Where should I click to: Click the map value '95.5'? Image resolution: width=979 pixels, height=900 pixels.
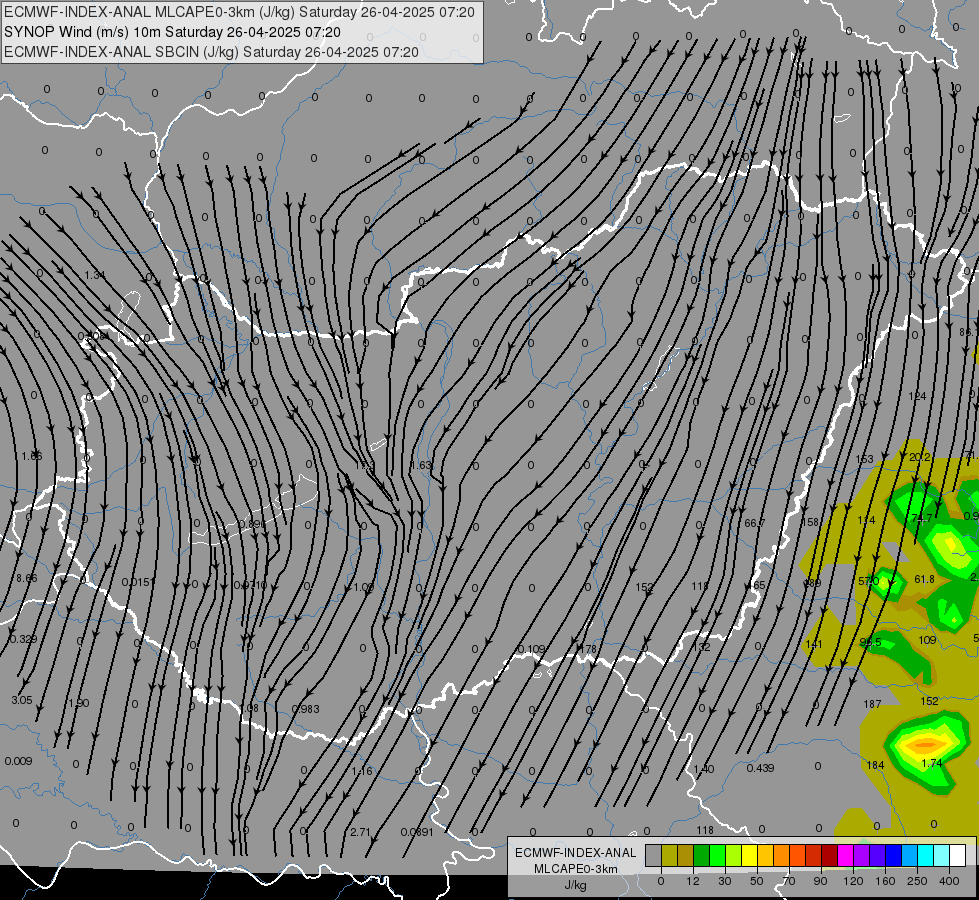point(870,642)
